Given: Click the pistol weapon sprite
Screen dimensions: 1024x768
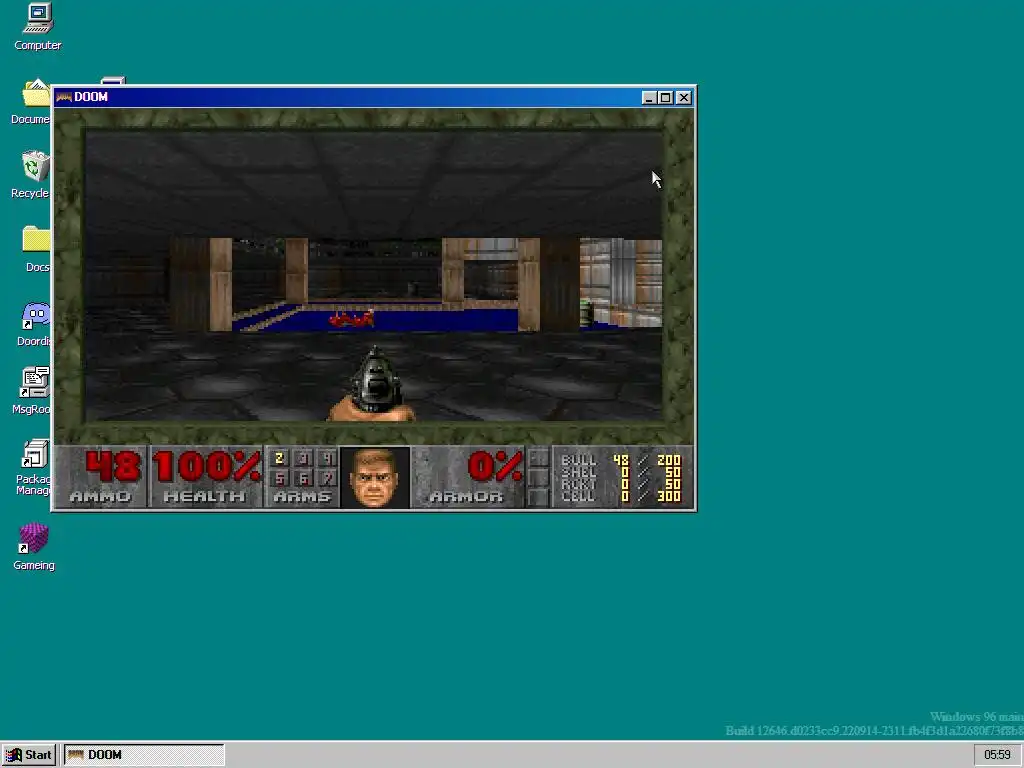Looking at the screenshot, I should [x=374, y=385].
